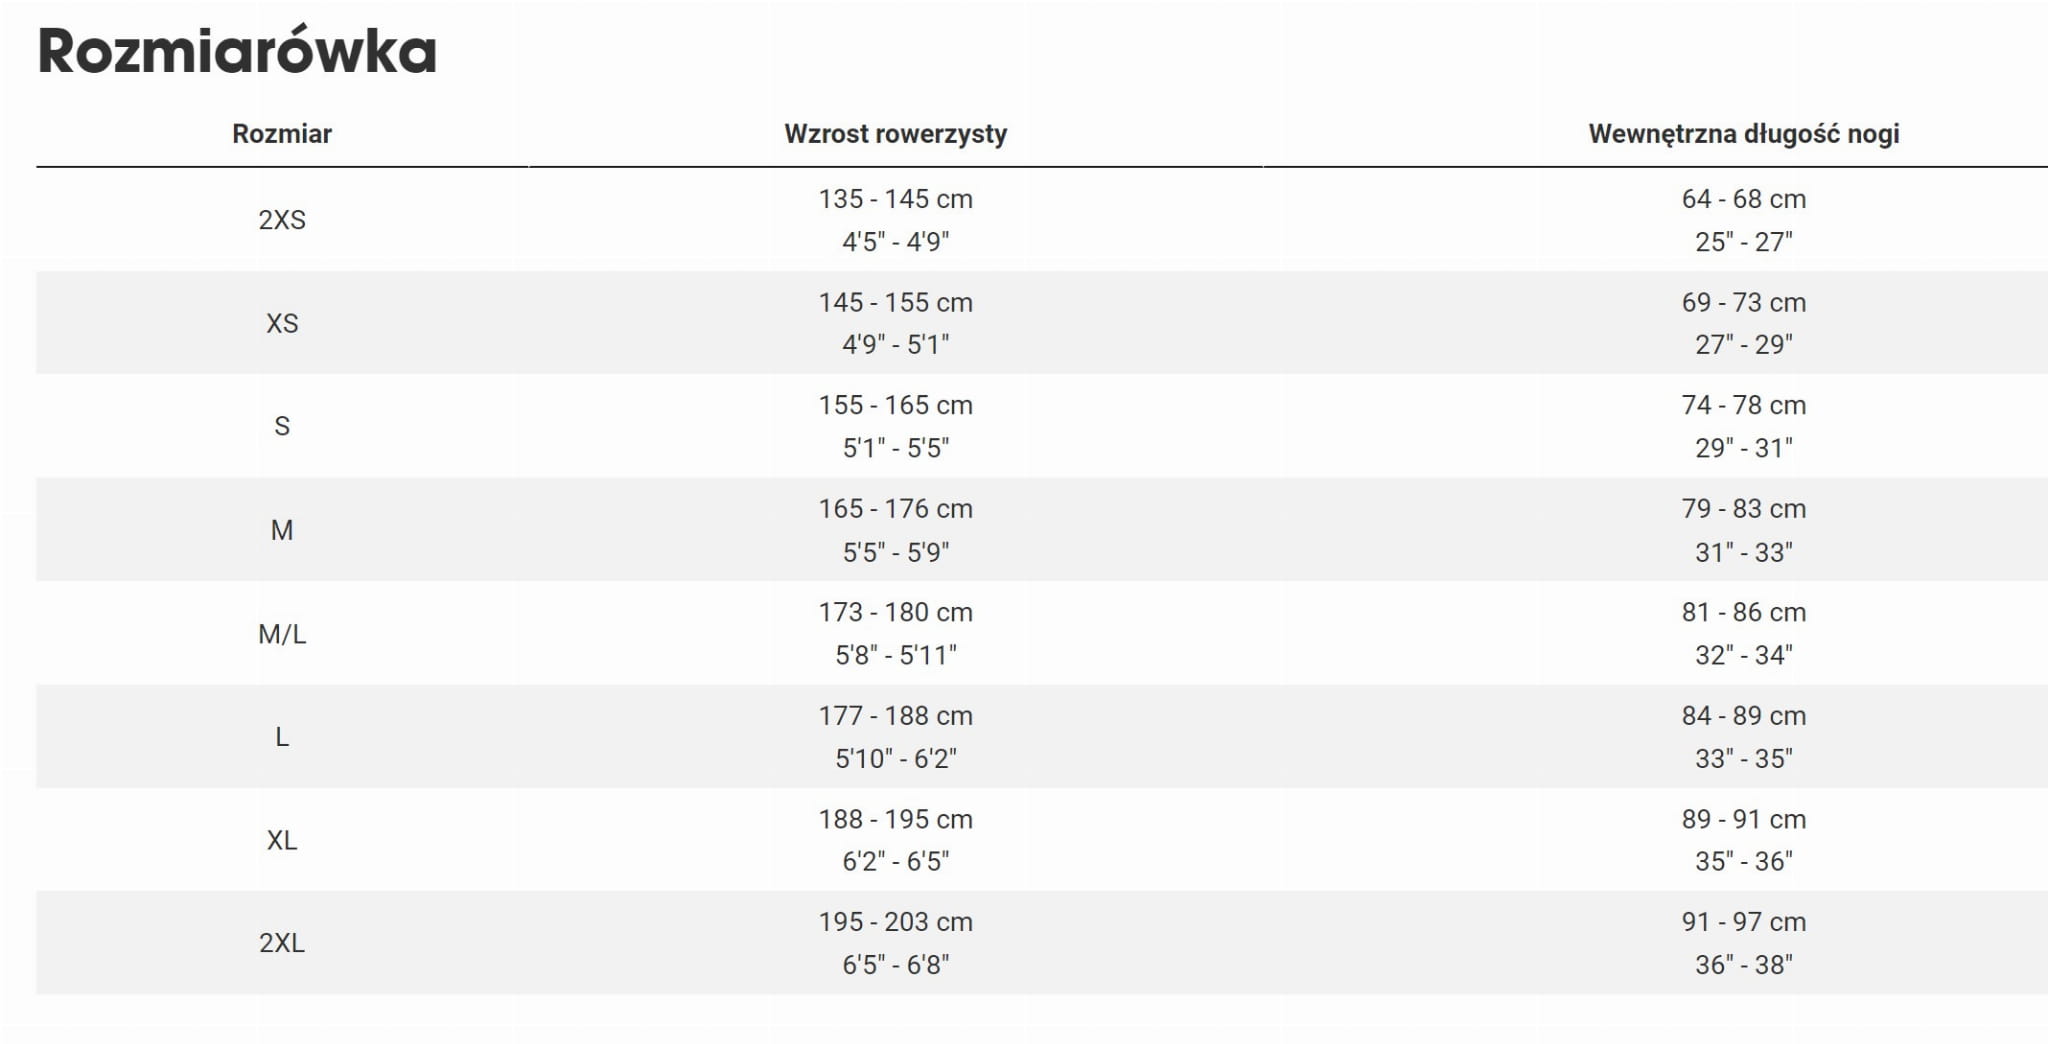Select the M size cell
Image resolution: width=2048 pixels, height=1044 pixels.
[x=282, y=530]
